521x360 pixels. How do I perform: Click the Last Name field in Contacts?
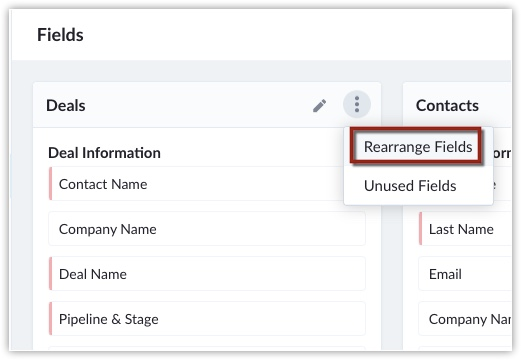(465, 229)
